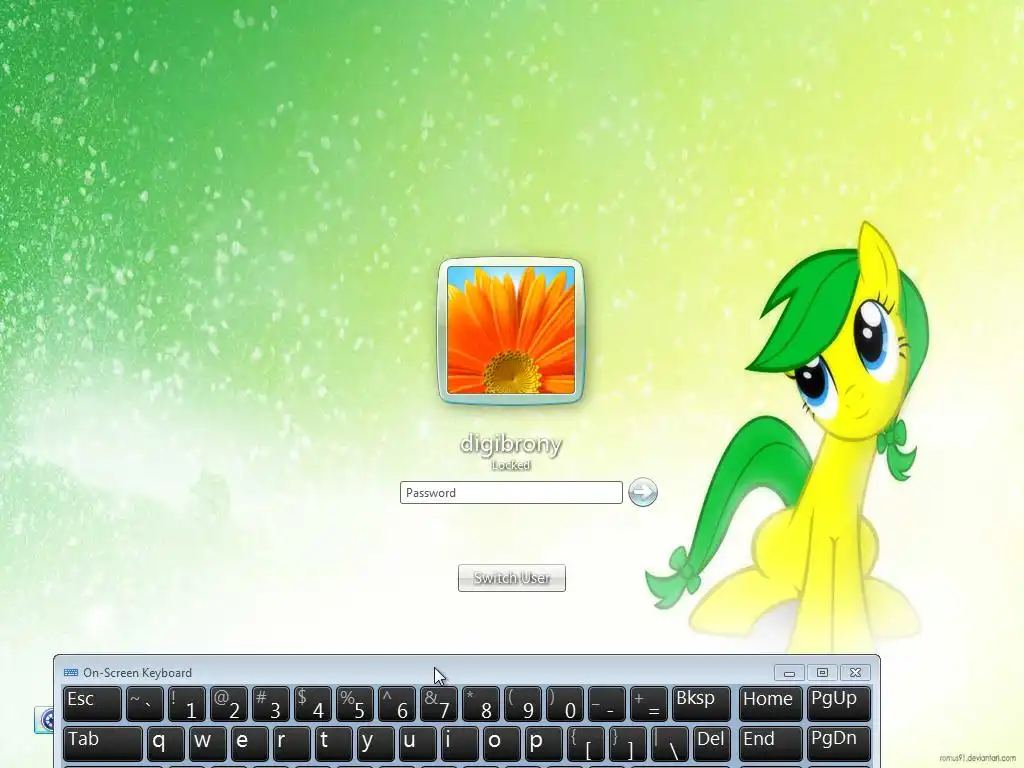Viewport: 1024px width, 768px height.
Task: Tap the backslash key
Action: tap(669, 744)
